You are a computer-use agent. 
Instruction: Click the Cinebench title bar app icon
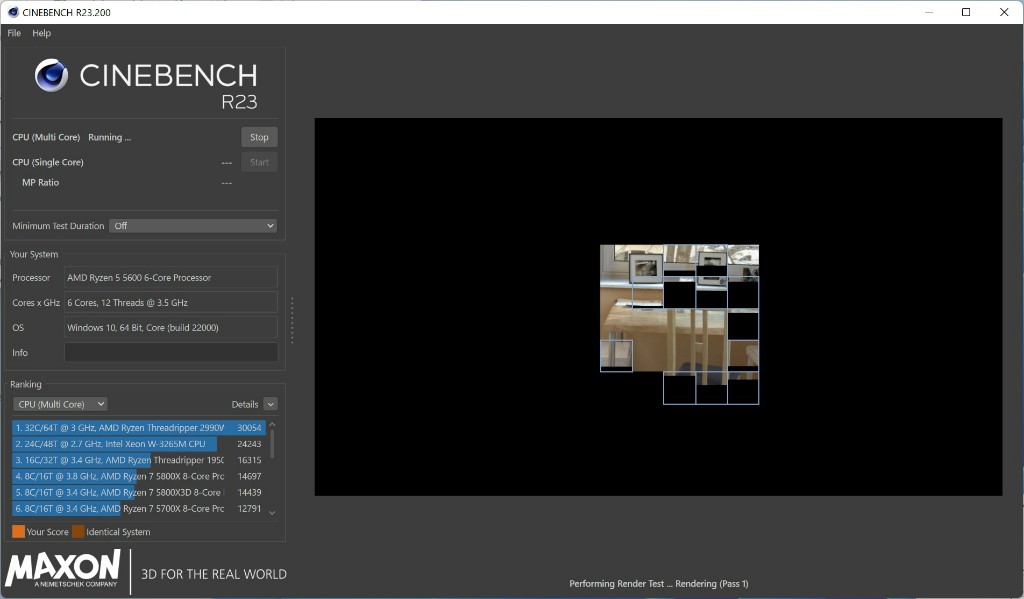tap(12, 12)
